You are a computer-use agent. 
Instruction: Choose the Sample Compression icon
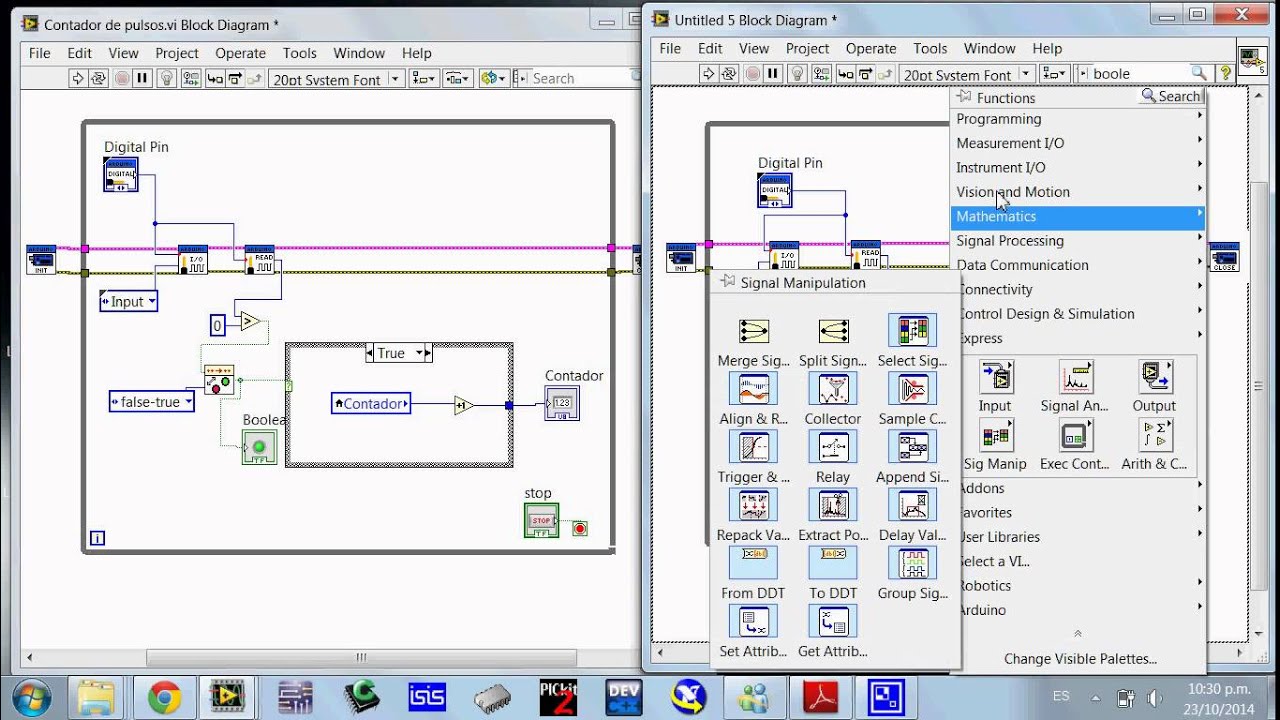[x=912, y=389]
